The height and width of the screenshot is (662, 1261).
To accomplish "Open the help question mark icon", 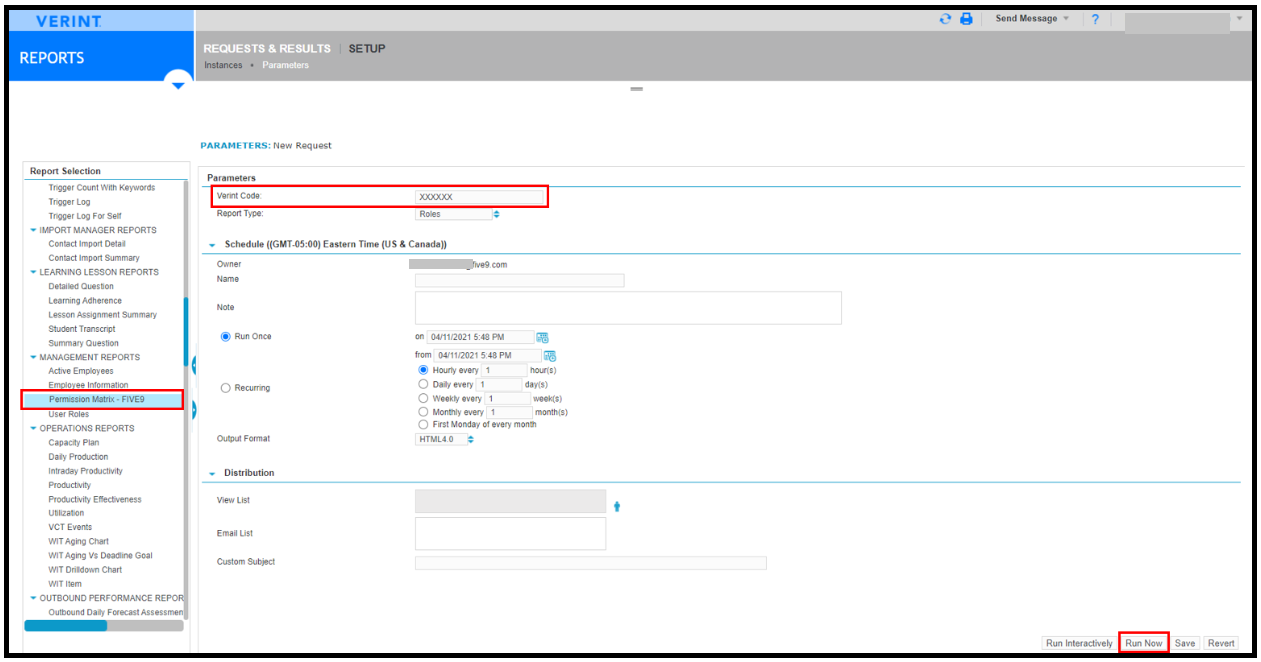I will tap(1095, 19).
